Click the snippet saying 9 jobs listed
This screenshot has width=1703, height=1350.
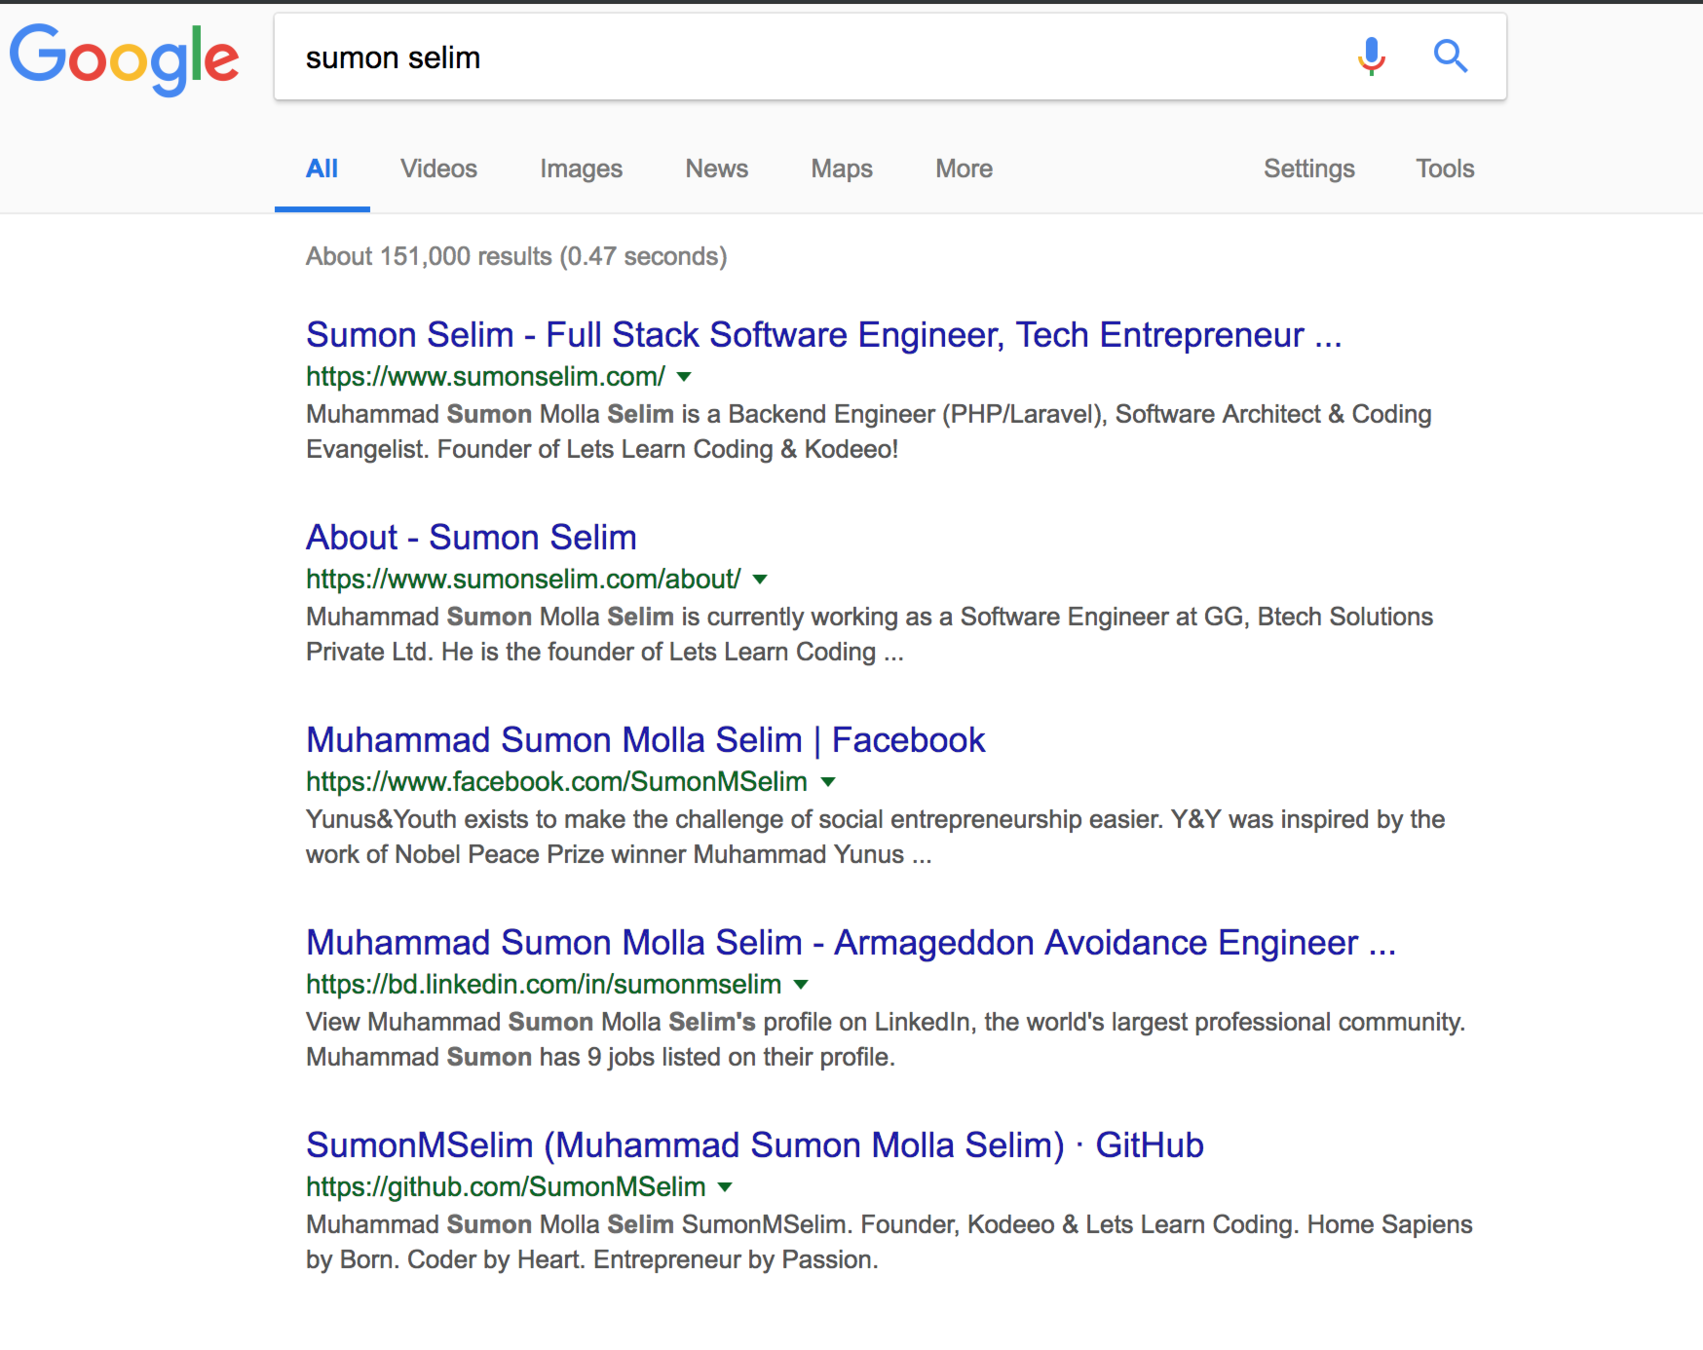point(885,1040)
